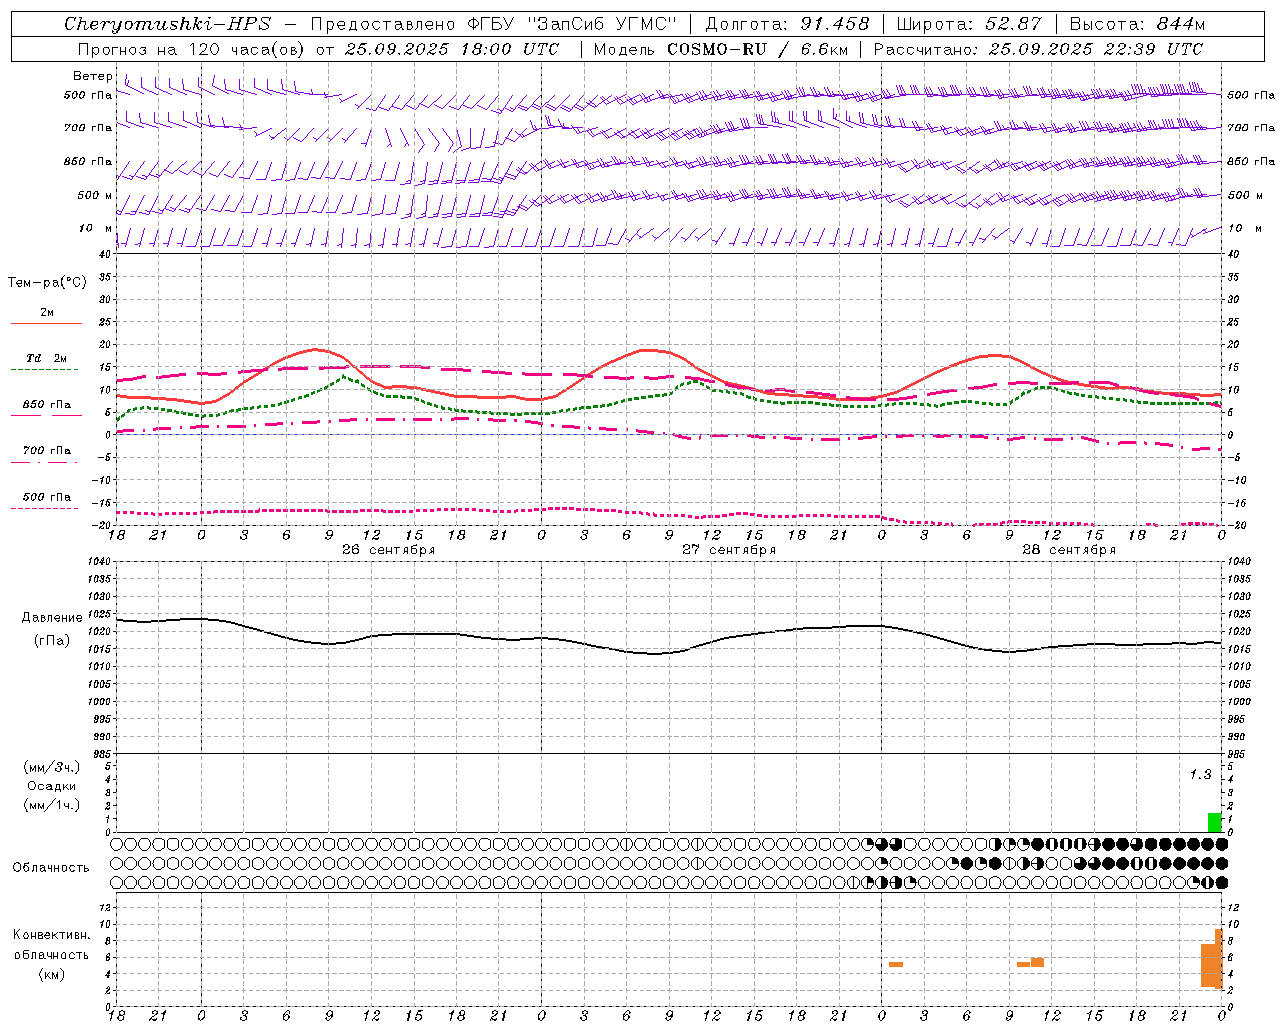Click the "Широта: 52.87" header value
Viewport: 1280px width, 1024px height.
pos(969,24)
